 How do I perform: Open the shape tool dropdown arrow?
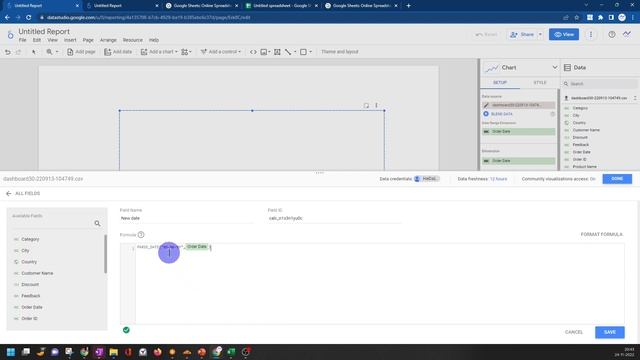tap(310, 52)
